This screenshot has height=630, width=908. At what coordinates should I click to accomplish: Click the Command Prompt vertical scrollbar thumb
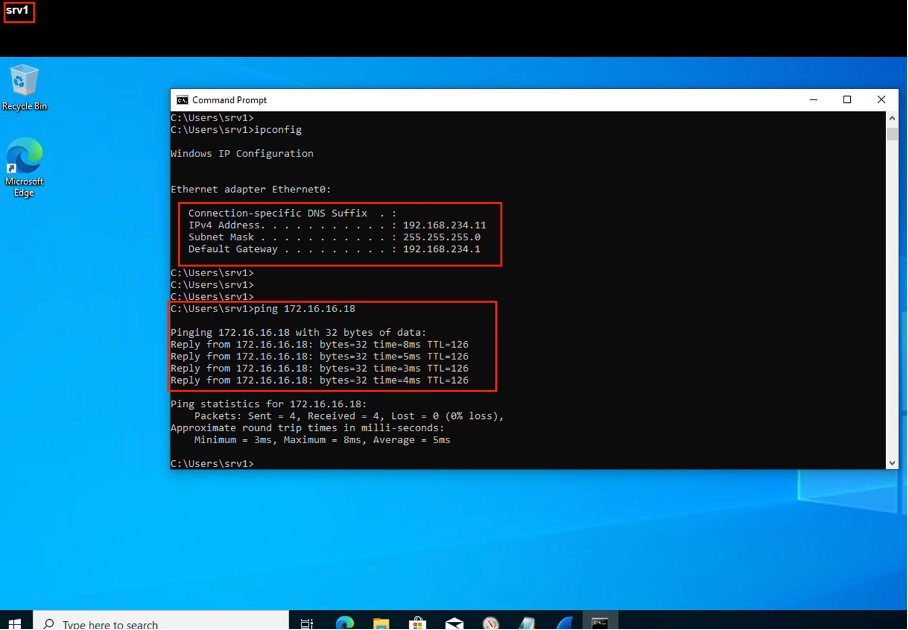[892, 135]
